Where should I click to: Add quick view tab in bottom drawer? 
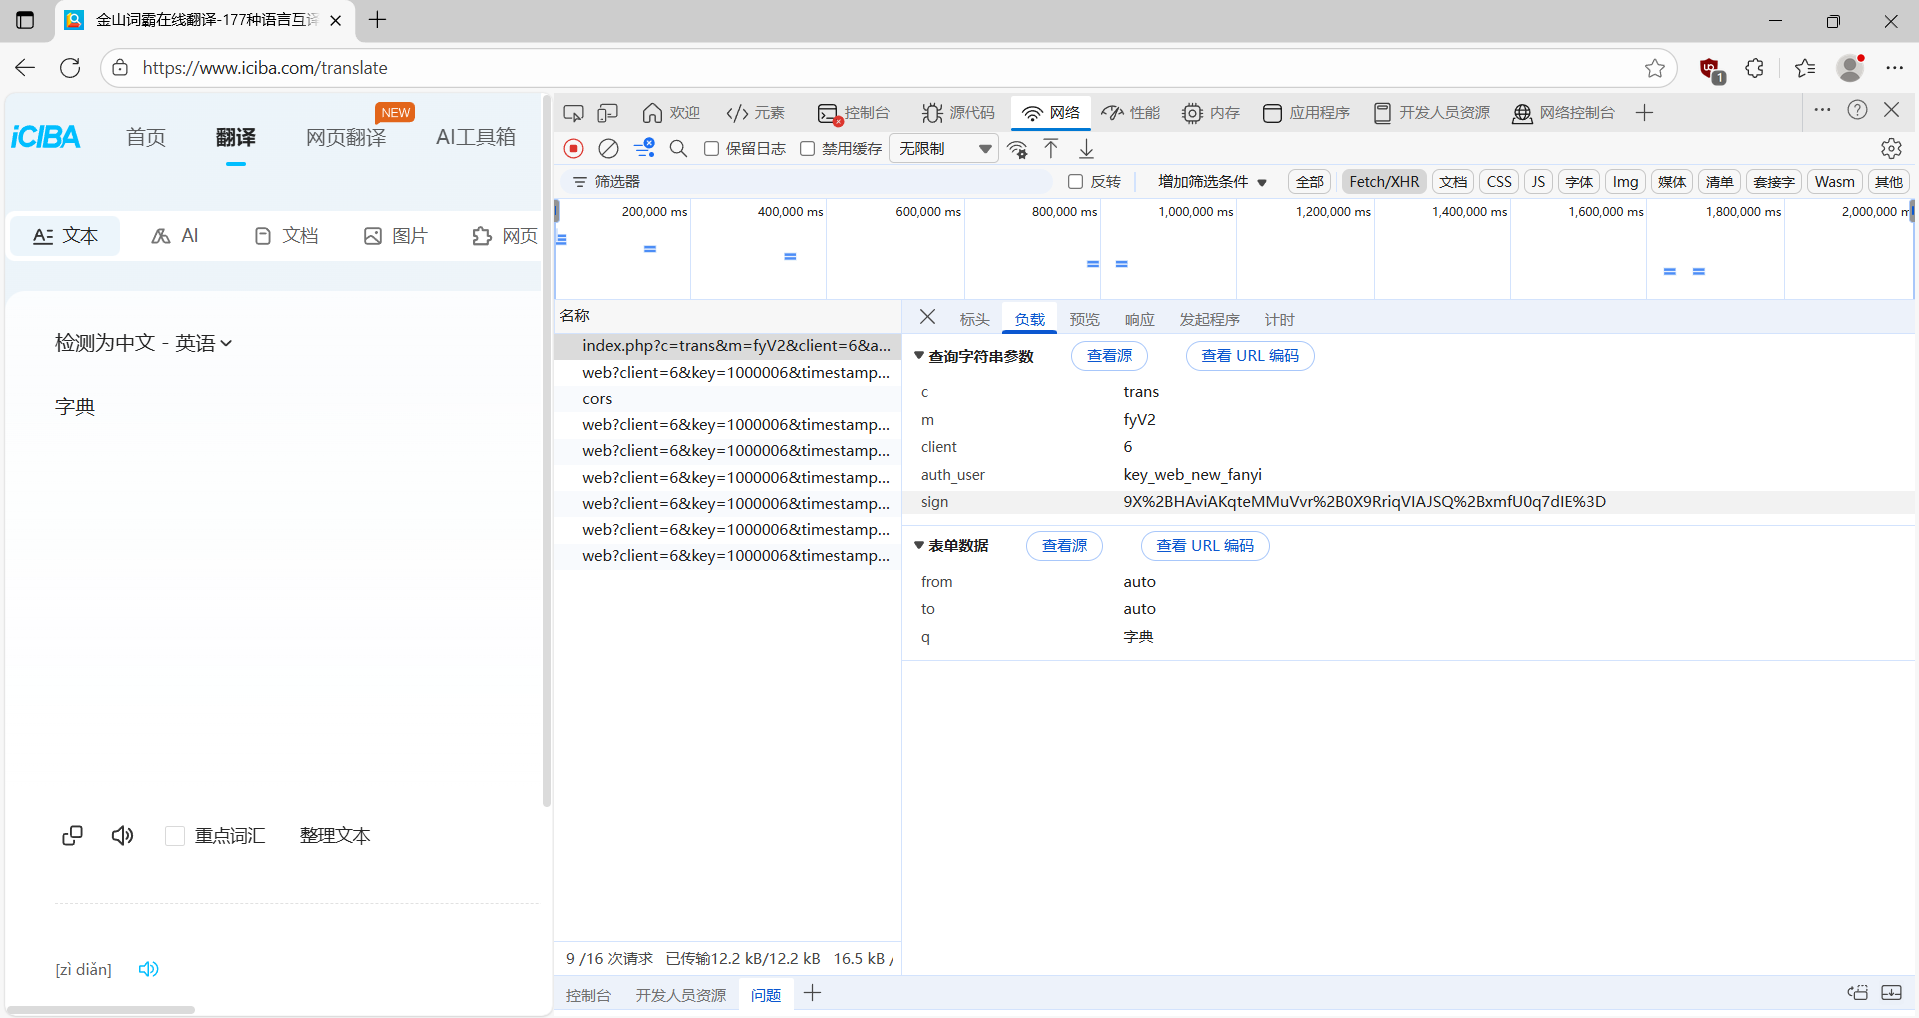813,993
